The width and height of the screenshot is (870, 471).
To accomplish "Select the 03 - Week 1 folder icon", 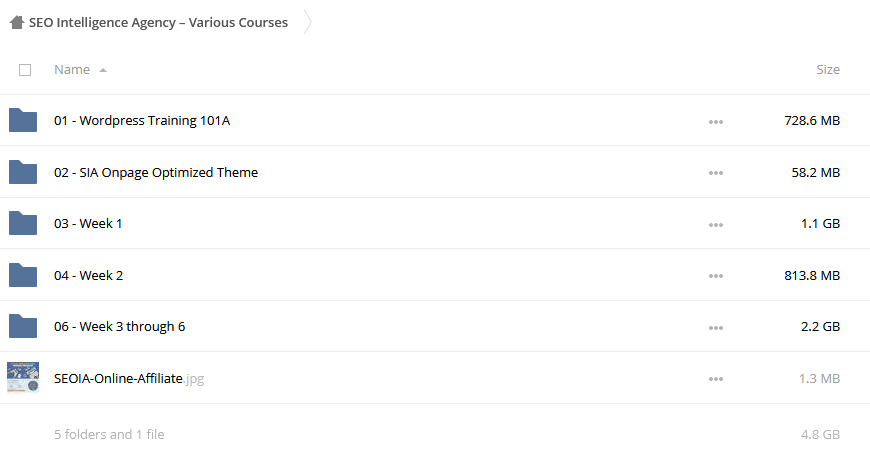I will pyautogui.click(x=23, y=224).
